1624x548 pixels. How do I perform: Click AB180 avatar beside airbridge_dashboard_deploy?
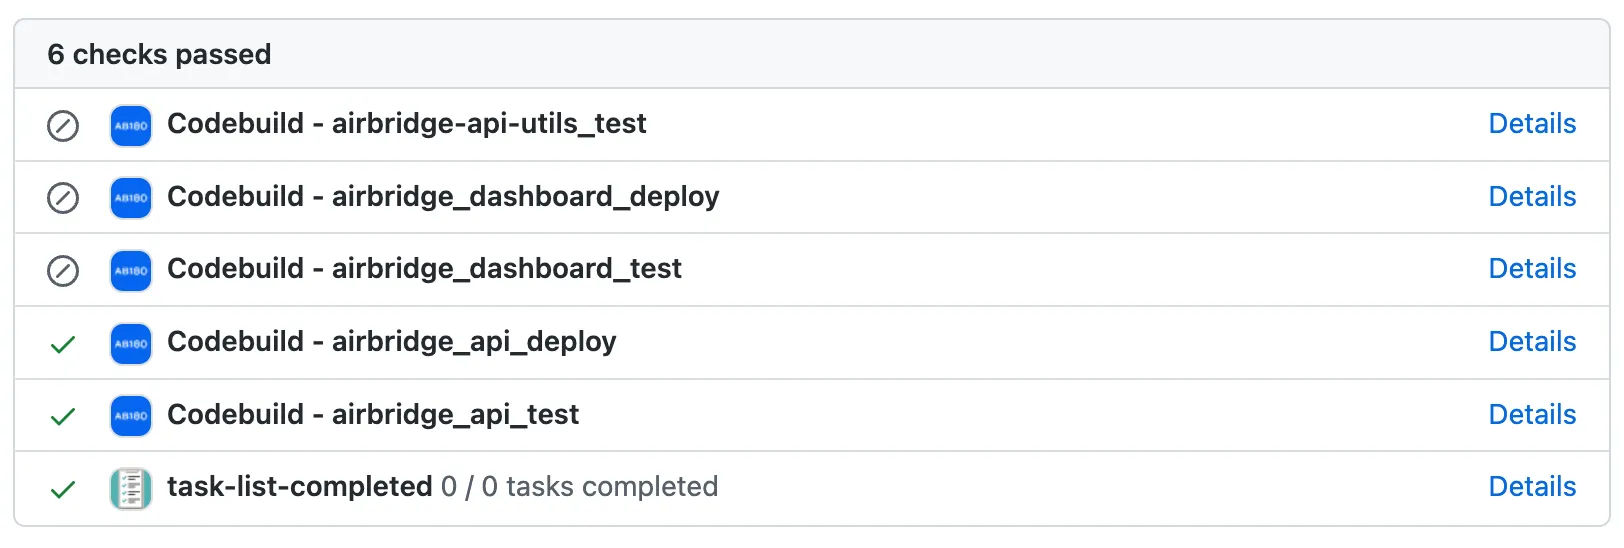131,198
